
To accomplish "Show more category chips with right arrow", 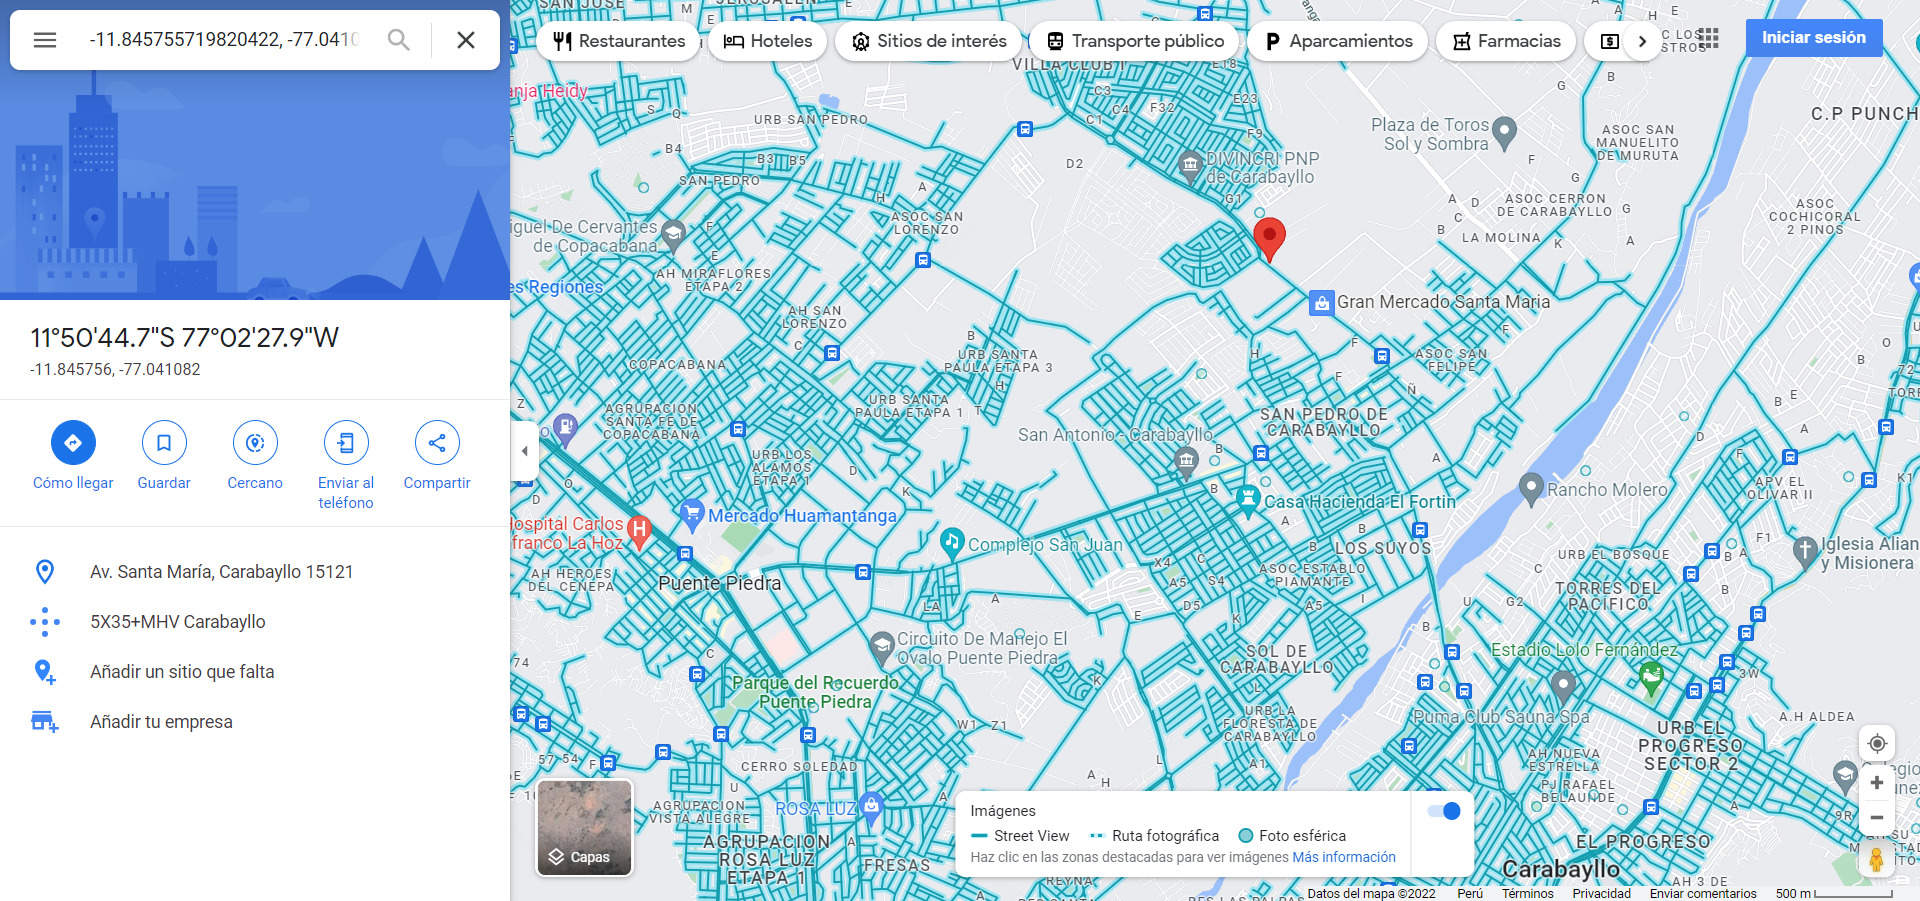I will [1642, 41].
